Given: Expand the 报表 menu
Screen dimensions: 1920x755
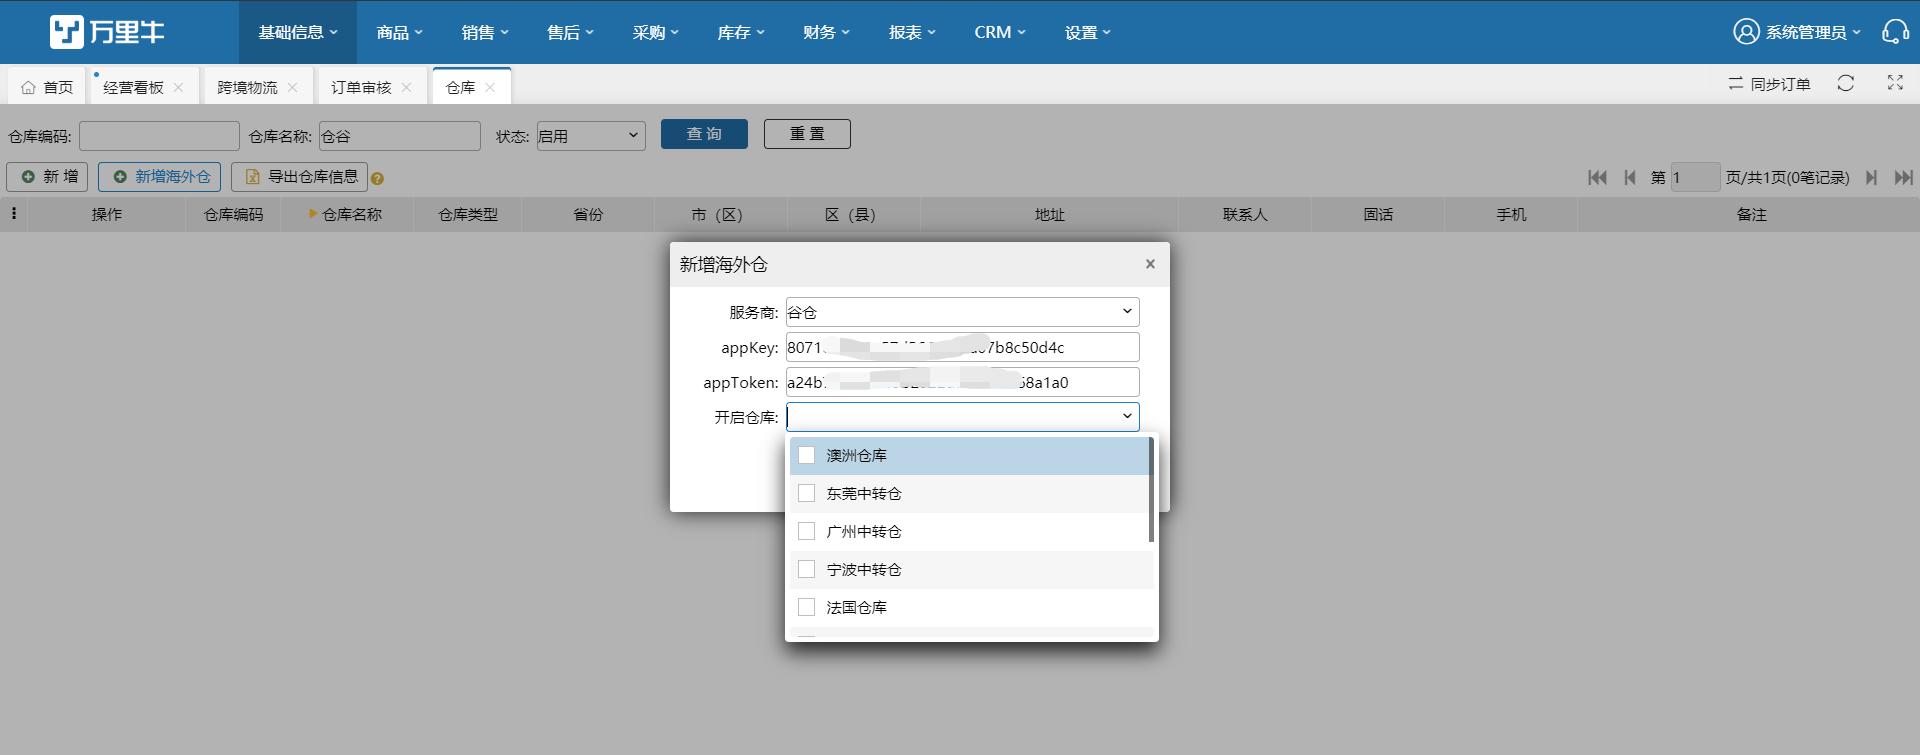Looking at the screenshot, I should point(912,32).
